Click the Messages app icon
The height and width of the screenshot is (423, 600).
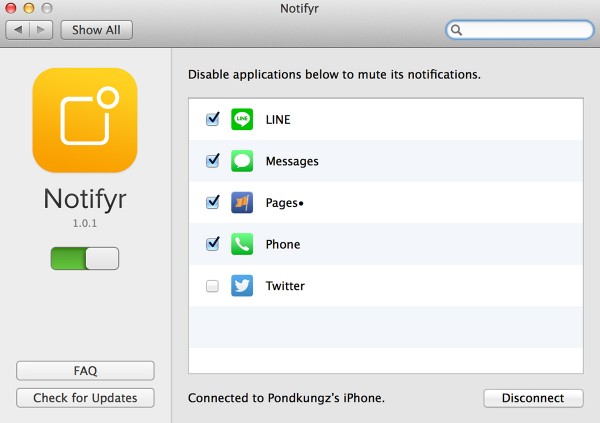click(x=242, y=161)
